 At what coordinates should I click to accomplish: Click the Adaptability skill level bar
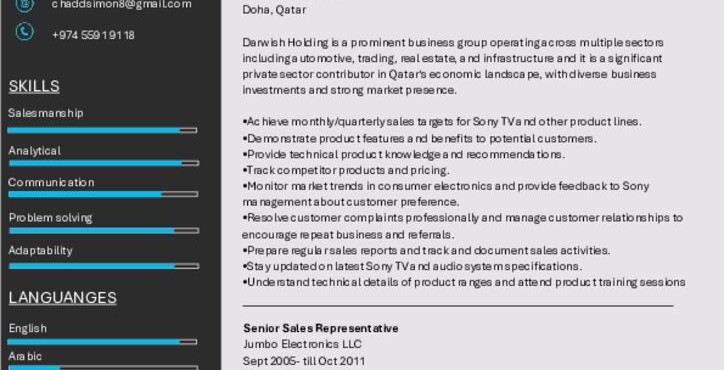tap(104, 266)
